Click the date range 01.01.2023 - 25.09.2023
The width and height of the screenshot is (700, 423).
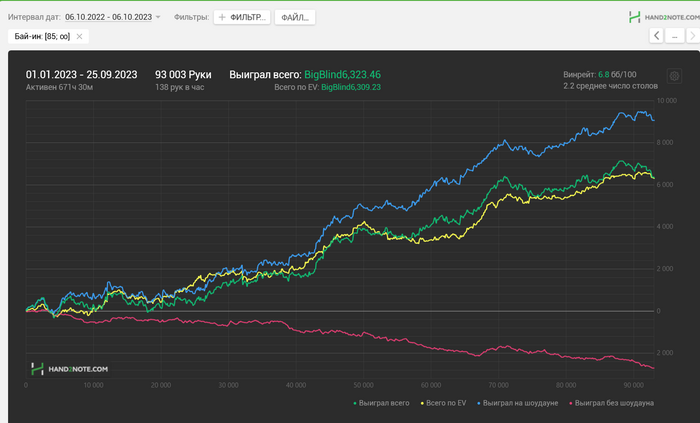click(x=81, y=75)
